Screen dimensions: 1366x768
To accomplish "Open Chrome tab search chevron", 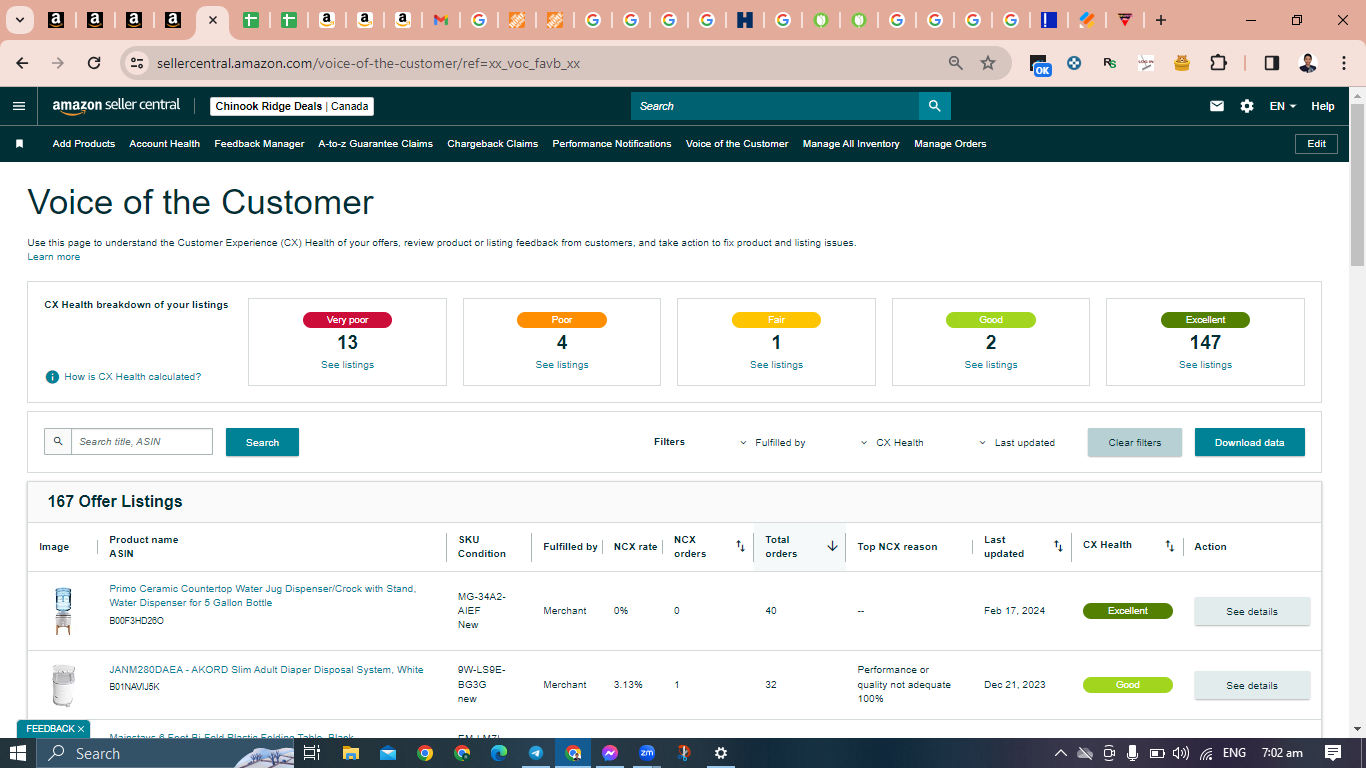I will 19,20.
